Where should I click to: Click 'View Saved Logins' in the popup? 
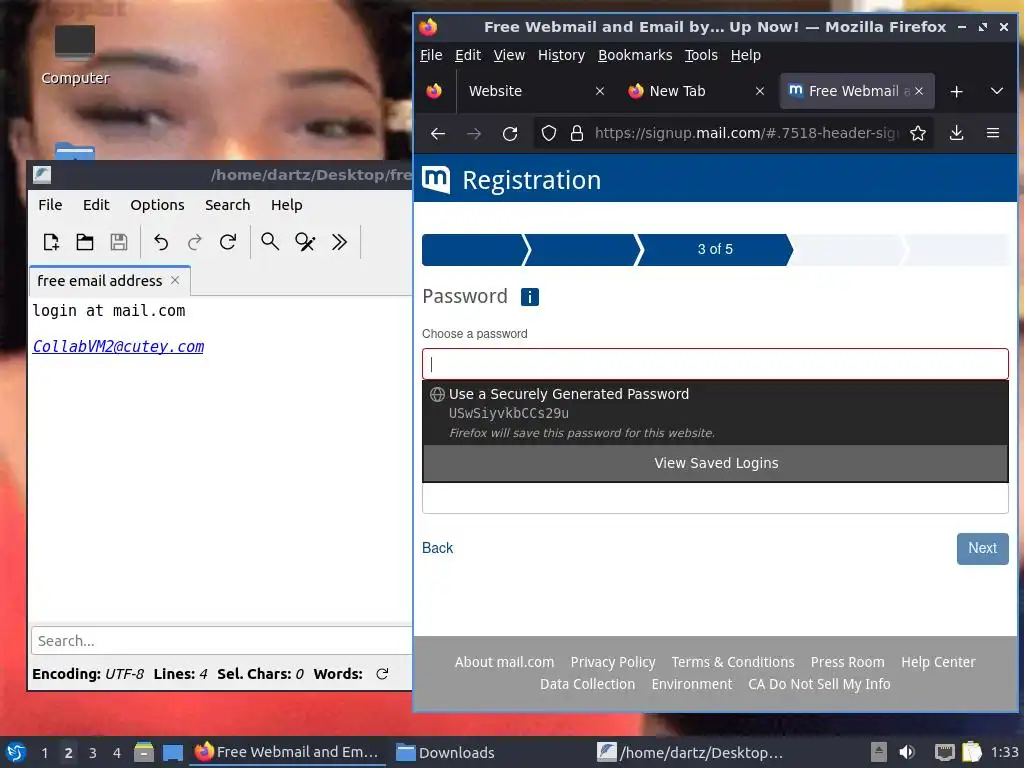pyautogui.click(x=715, y=463)
